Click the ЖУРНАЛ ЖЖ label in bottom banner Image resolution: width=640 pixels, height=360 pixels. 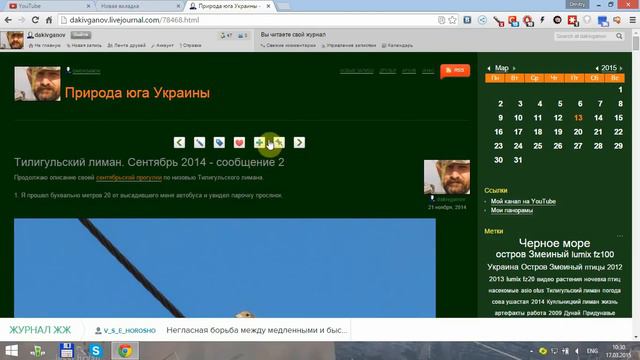(40, 330)
